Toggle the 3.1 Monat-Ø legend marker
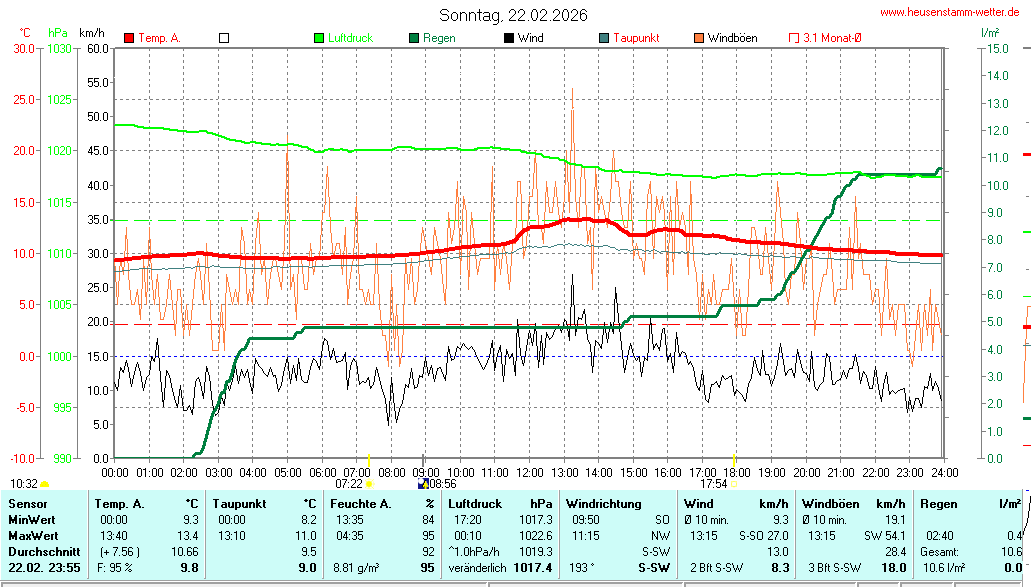1034x587 pixels. (794, 38)
